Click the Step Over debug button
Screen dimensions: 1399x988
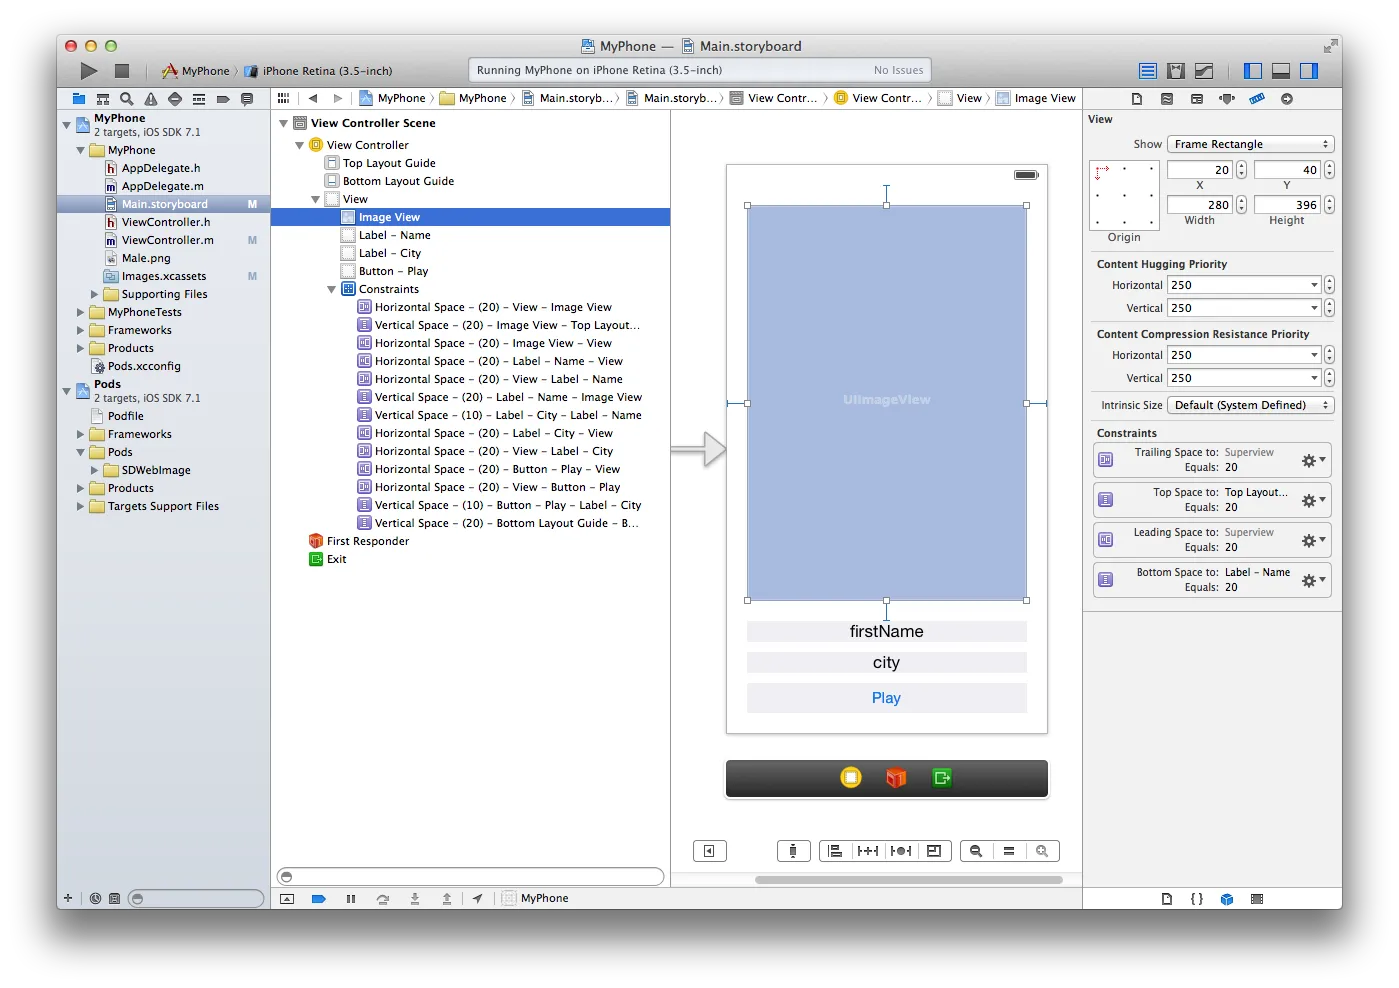click(x=383, y=899)
